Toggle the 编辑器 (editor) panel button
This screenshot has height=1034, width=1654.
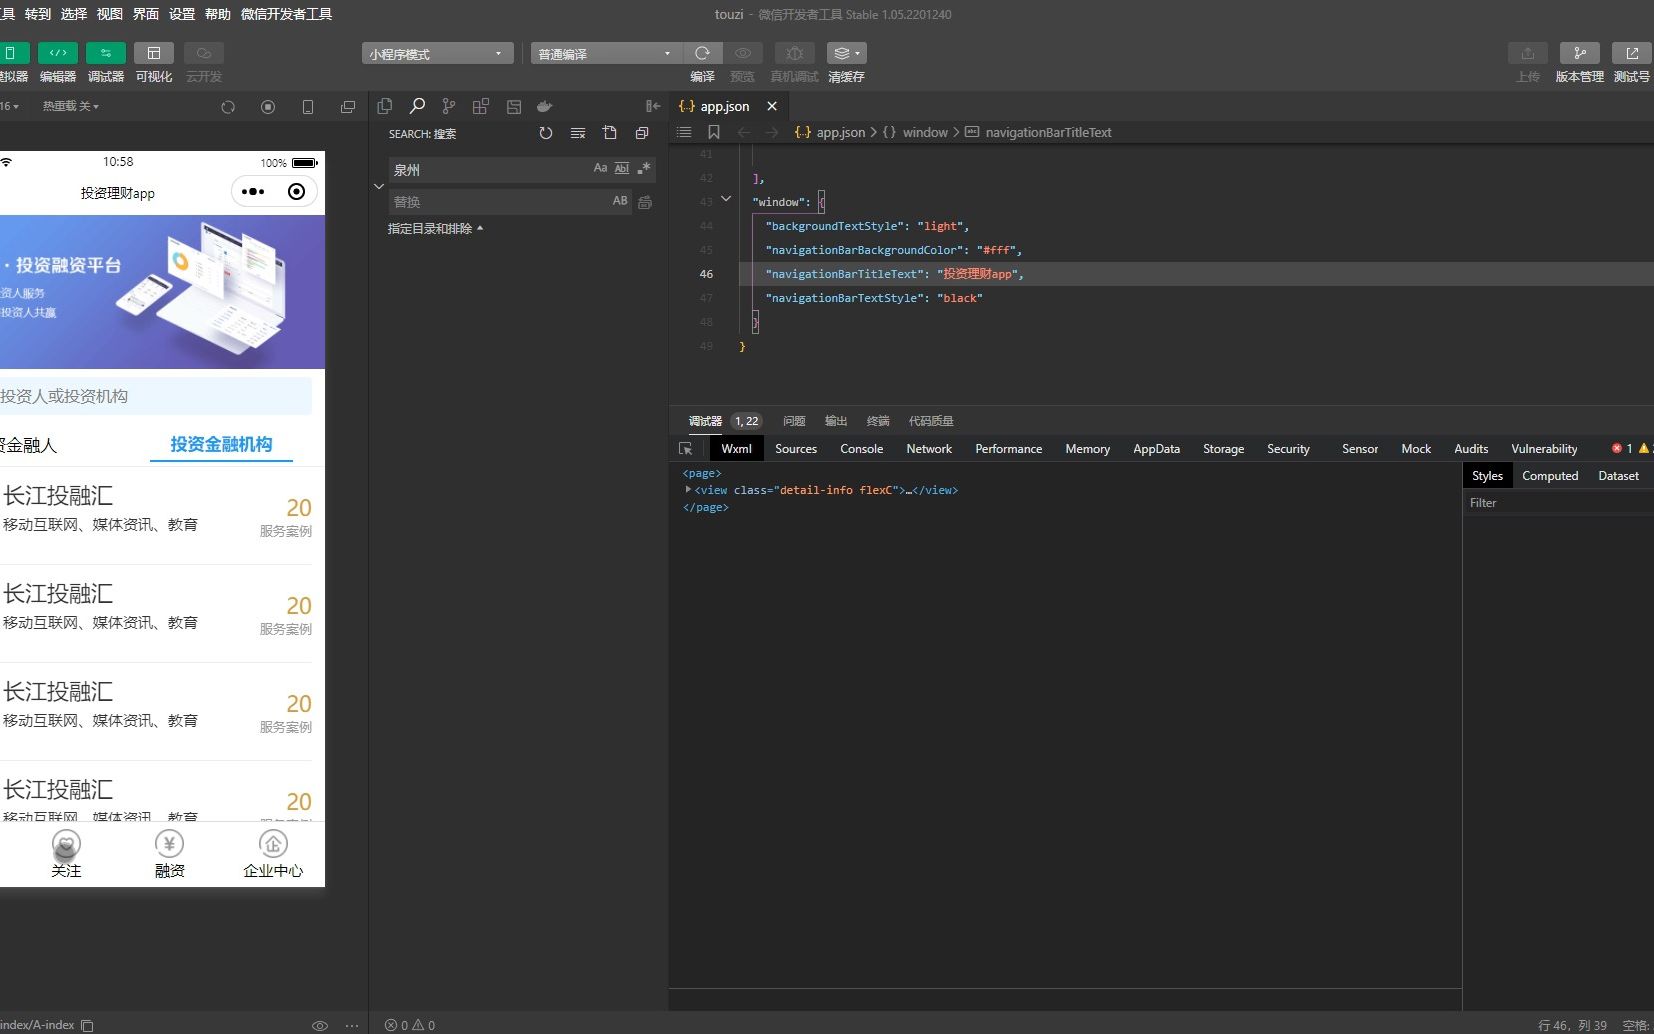[x=57, y=53]
